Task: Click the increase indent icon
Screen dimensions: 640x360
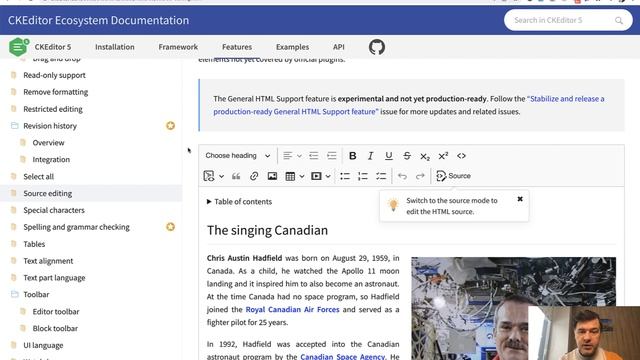Action: pyautogui.click(x=331, y=156)
